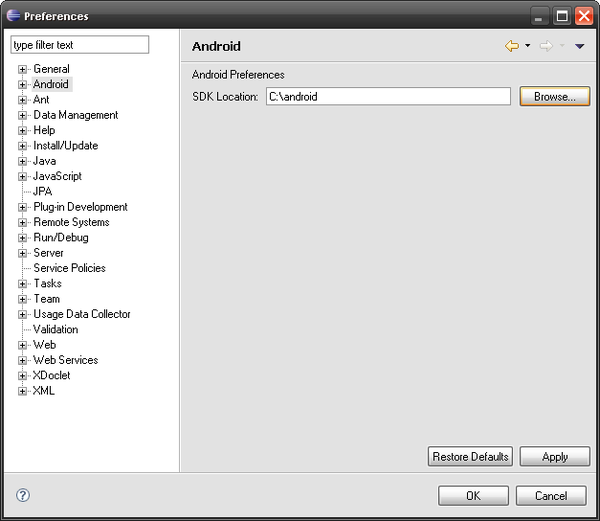
Task: Select the Tasks category
Action: point(47,283)
